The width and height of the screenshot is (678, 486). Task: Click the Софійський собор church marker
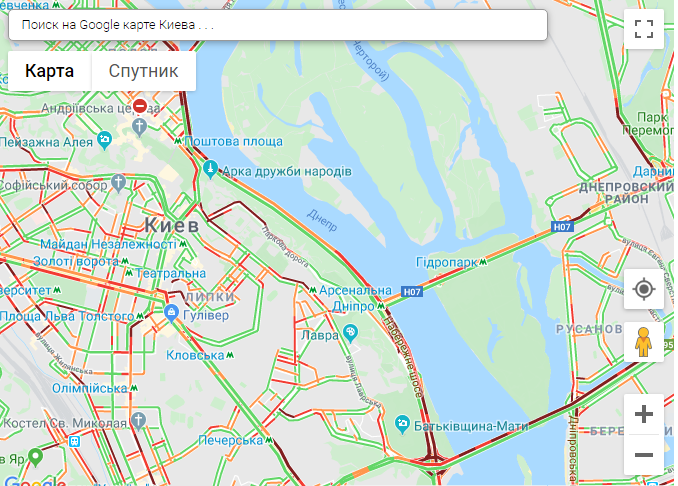[x=118, y=183]
